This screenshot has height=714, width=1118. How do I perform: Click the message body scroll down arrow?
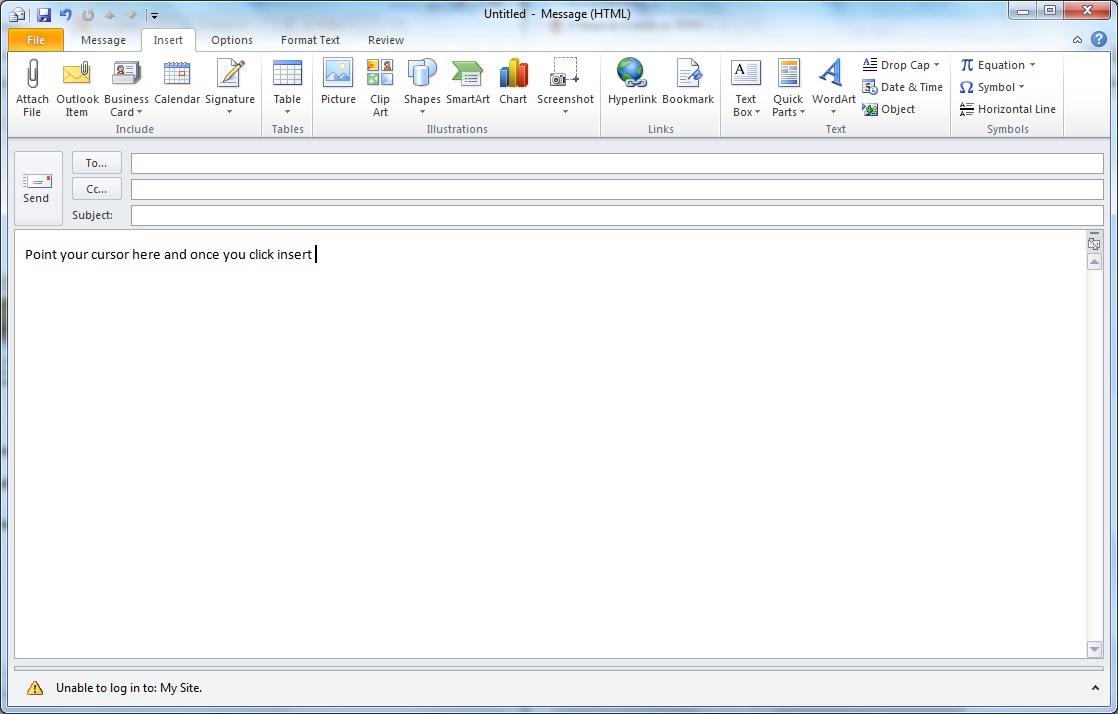[x=1094, y=648]
